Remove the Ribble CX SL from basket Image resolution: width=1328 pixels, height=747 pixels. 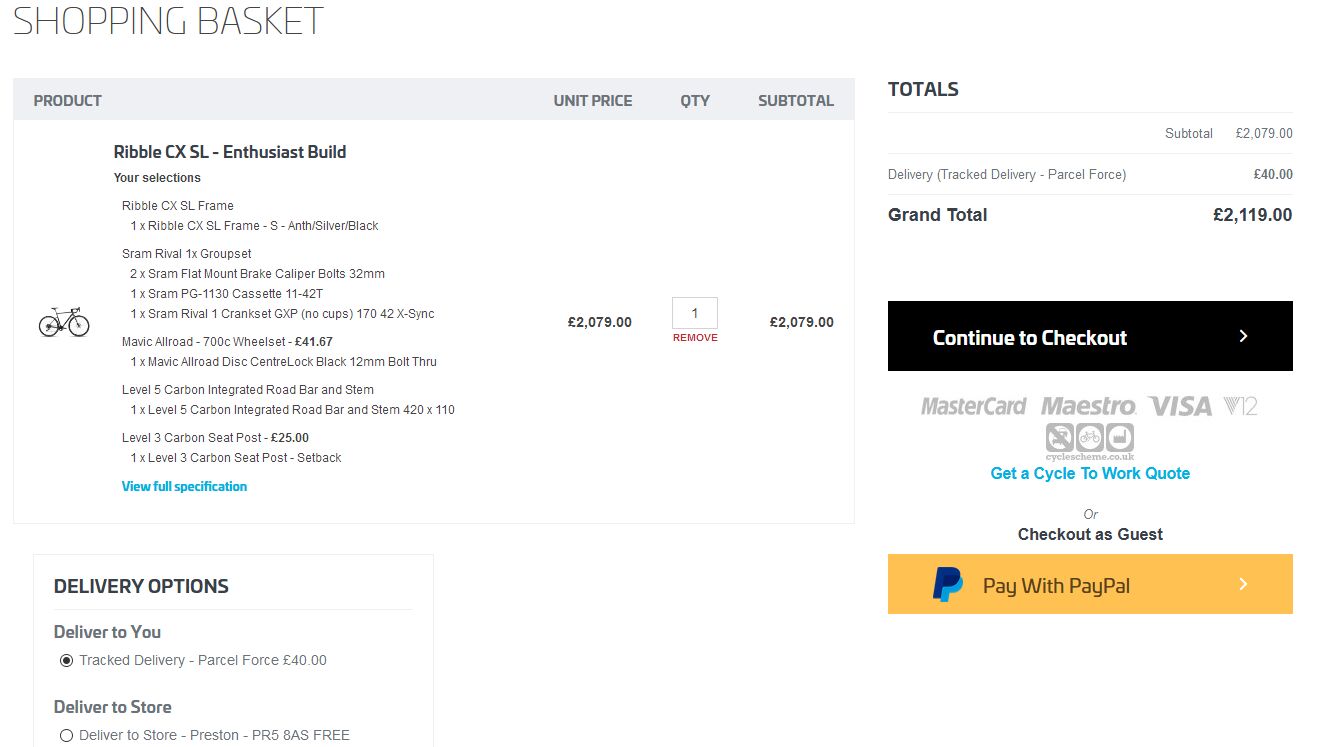point(695,338)
